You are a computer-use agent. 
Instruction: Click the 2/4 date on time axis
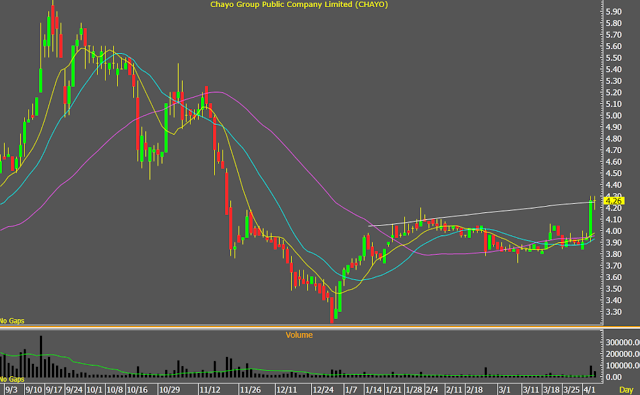pyautogui.click(x=432, y=390)
